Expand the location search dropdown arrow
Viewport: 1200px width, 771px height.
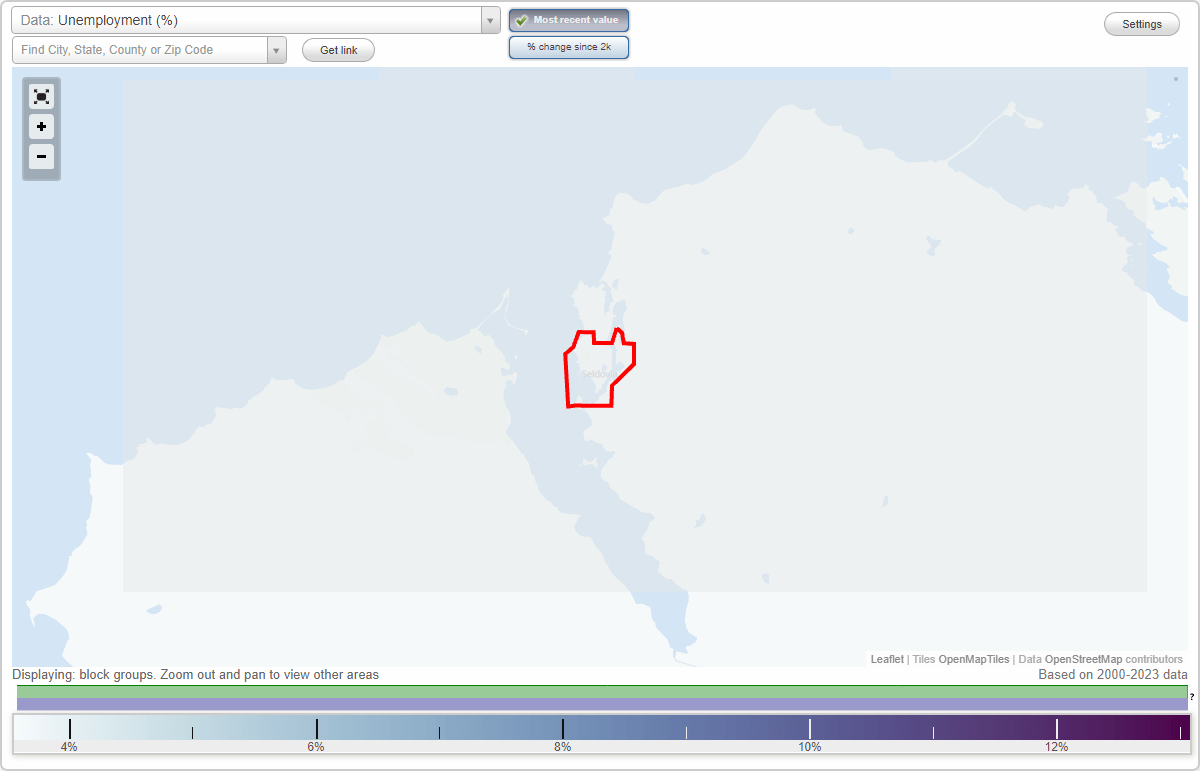276,50
